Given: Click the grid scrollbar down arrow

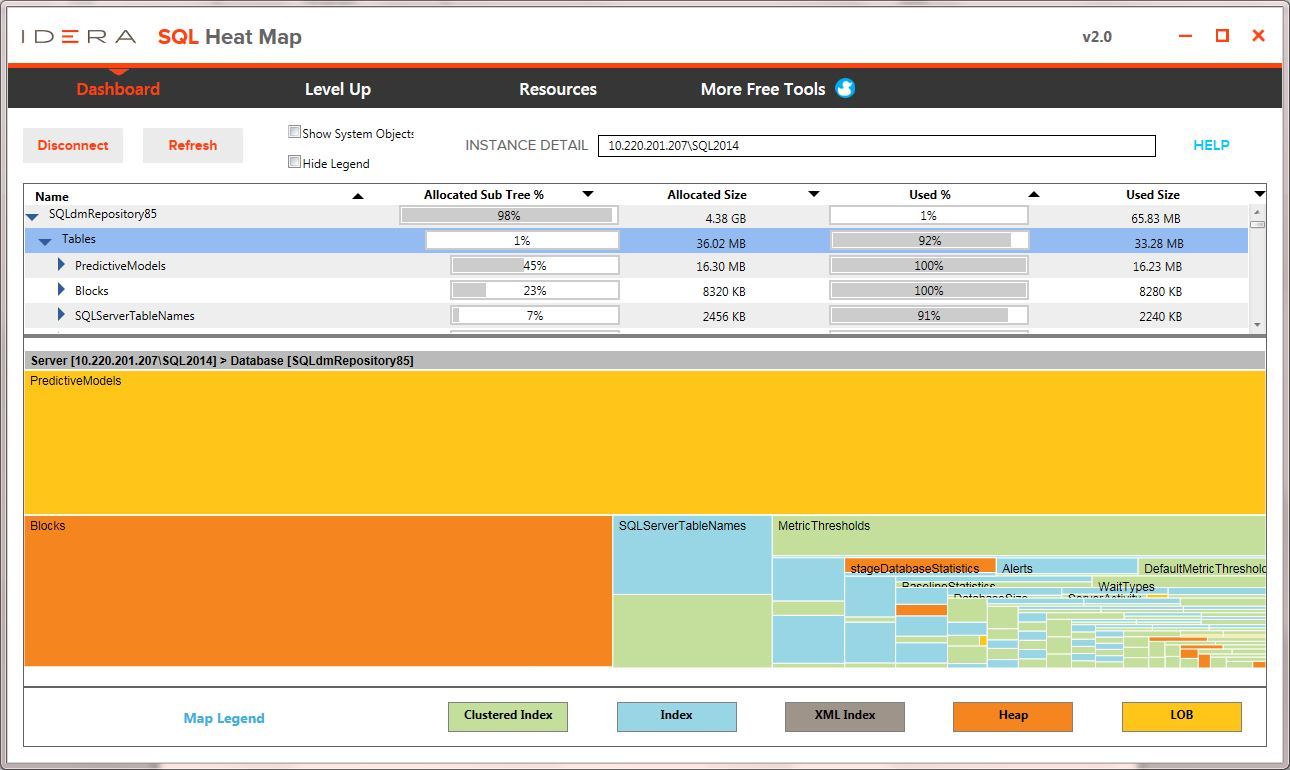Looking at the screenshot, I should tap(1257, 326).
